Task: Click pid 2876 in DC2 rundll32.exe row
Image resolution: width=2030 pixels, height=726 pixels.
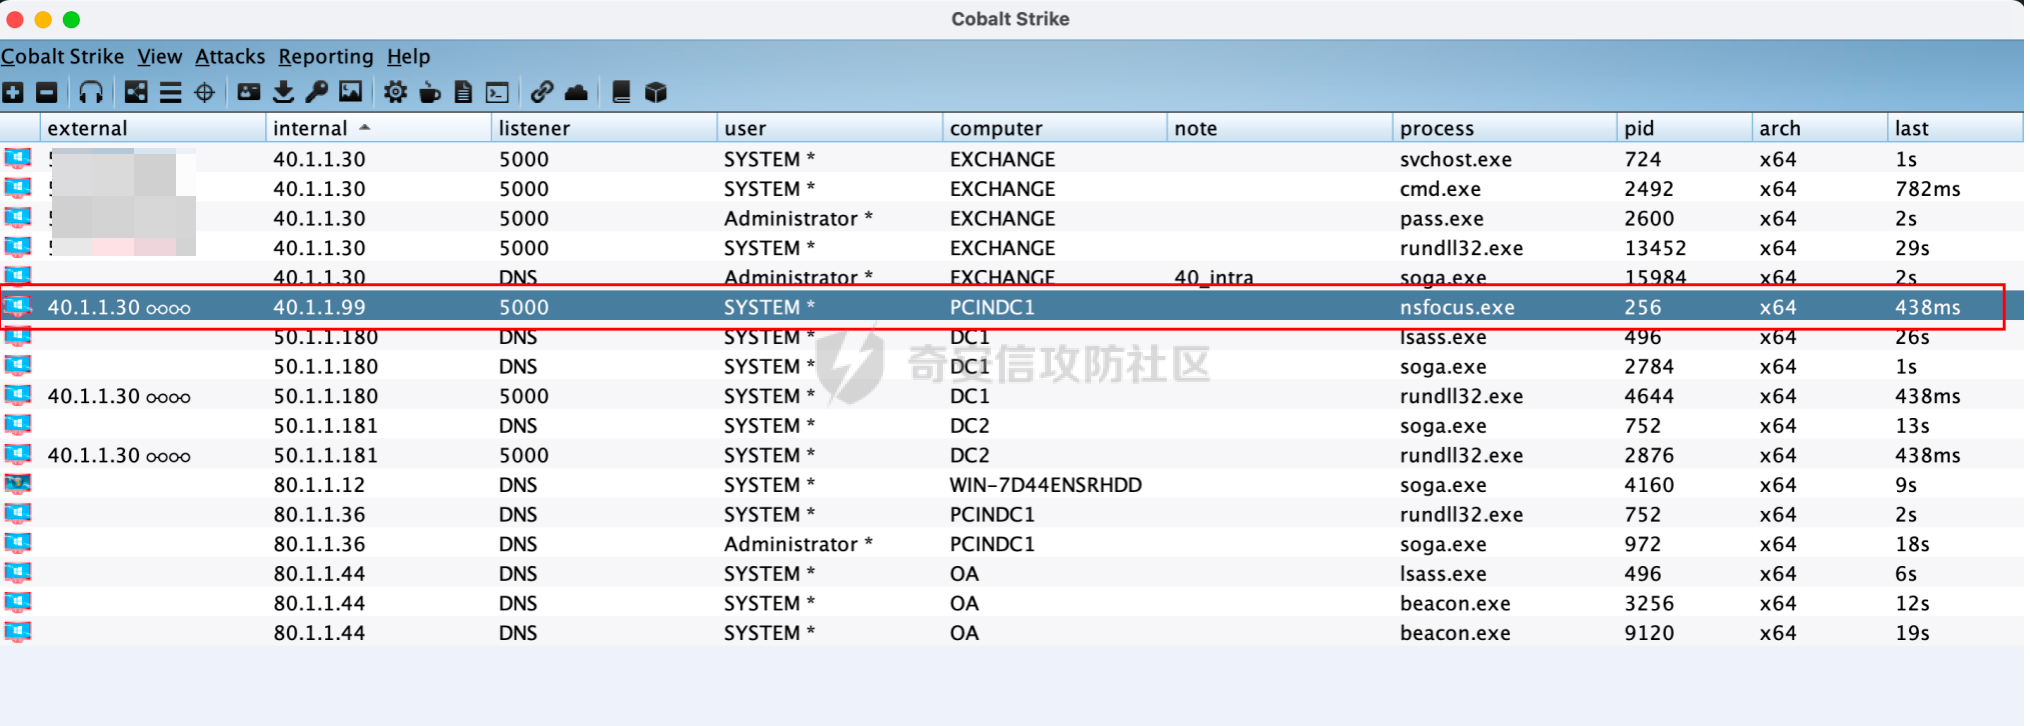Action: point(1648,455)
